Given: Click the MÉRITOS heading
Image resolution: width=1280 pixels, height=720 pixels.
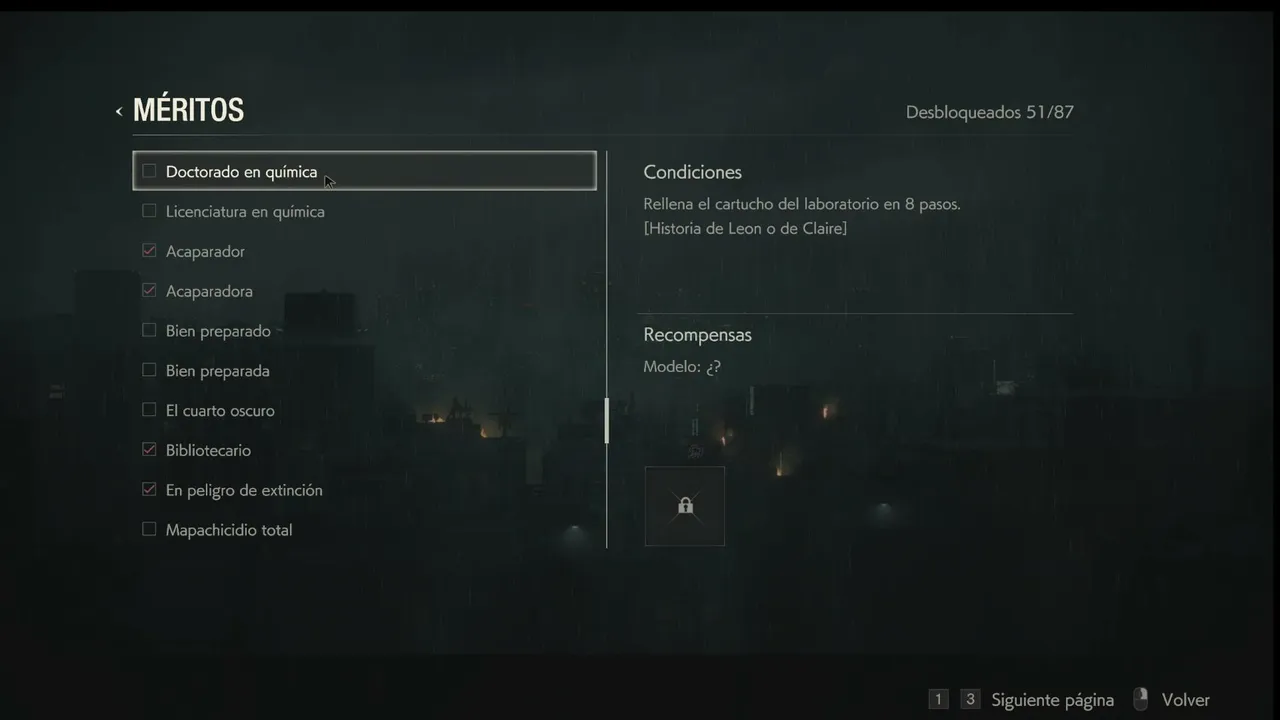Looking at the screenshot, I should coord(188,110).
